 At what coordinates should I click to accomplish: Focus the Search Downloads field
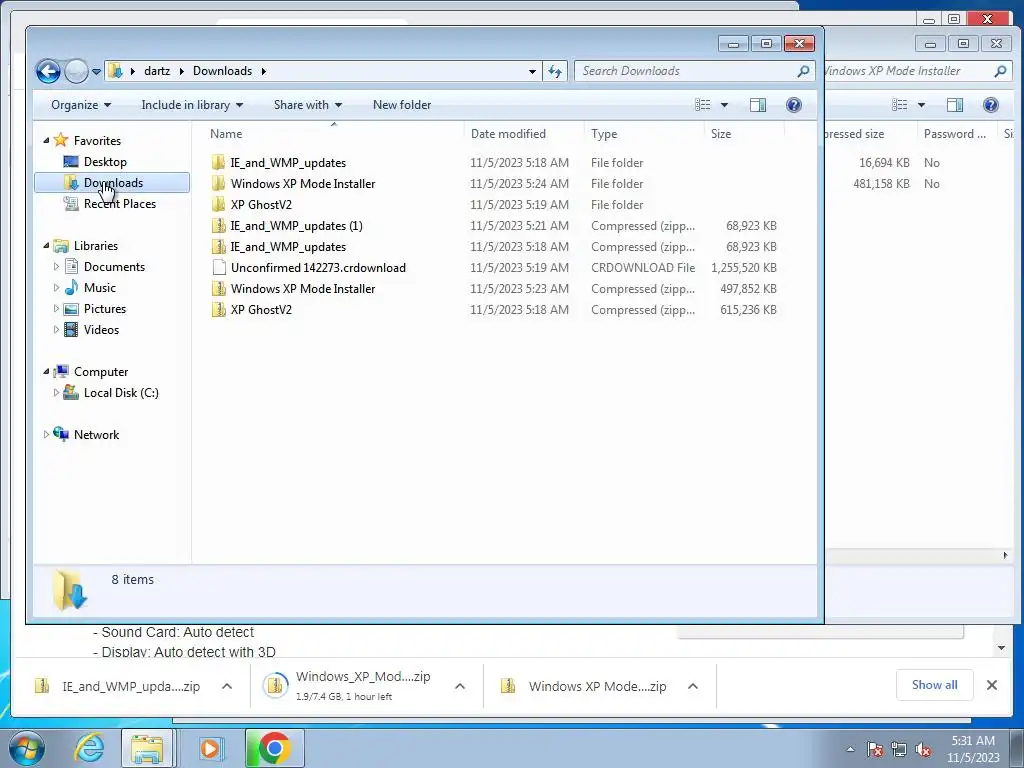click(694, 71)
